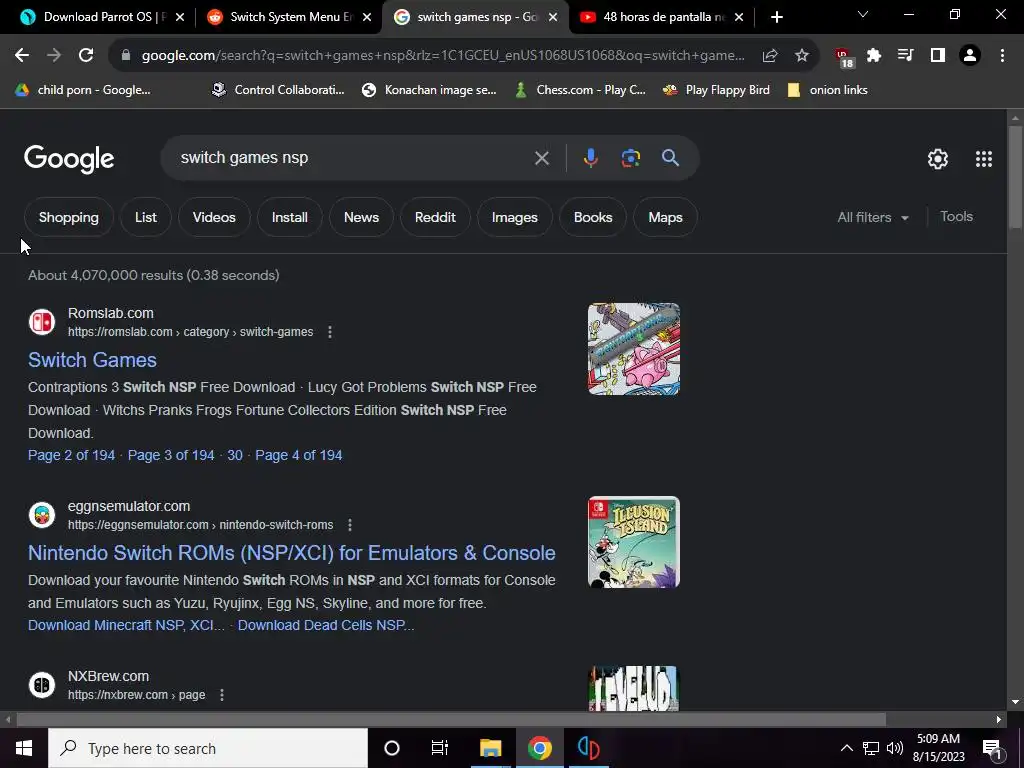Open the Windows Start menu
Screen dimensions: 1024x768
(x=24, y=748)
